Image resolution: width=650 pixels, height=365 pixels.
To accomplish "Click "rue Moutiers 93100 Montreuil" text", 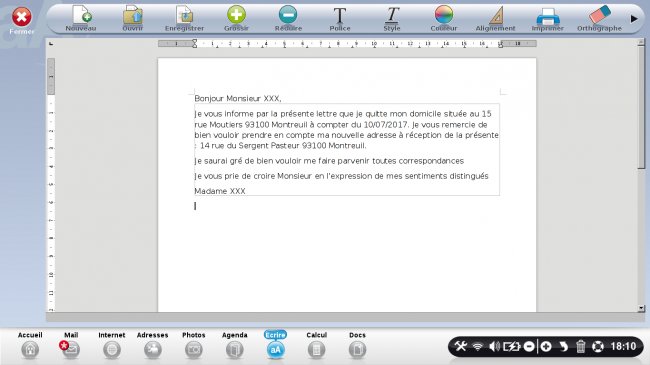I will click(250, 124).
